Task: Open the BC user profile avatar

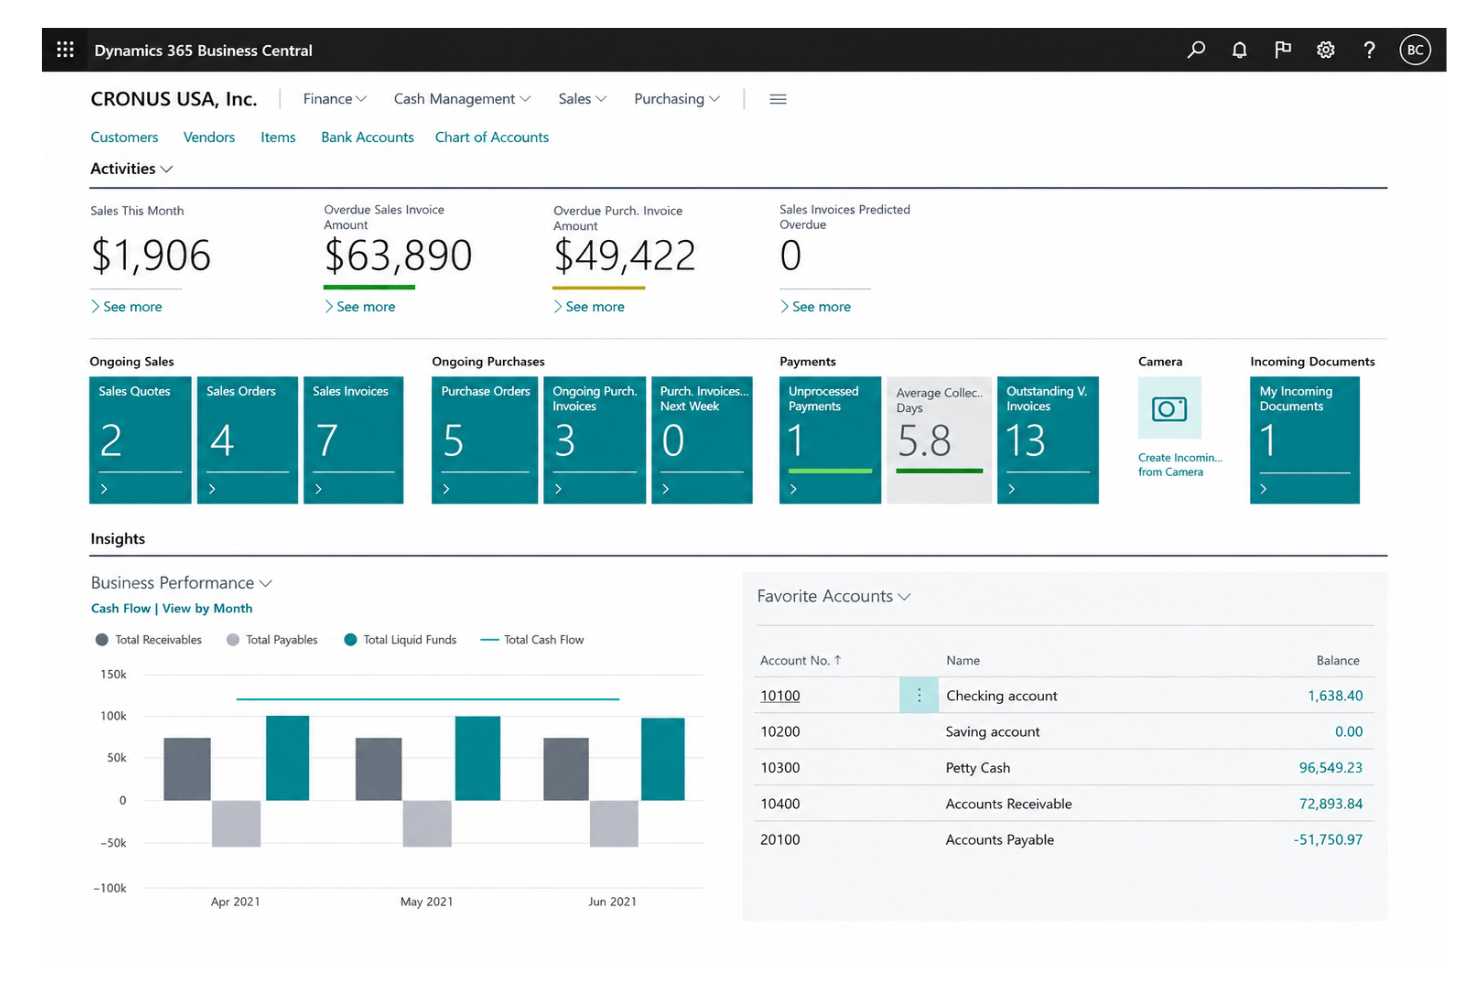Action: click(x=1415, y=49)
